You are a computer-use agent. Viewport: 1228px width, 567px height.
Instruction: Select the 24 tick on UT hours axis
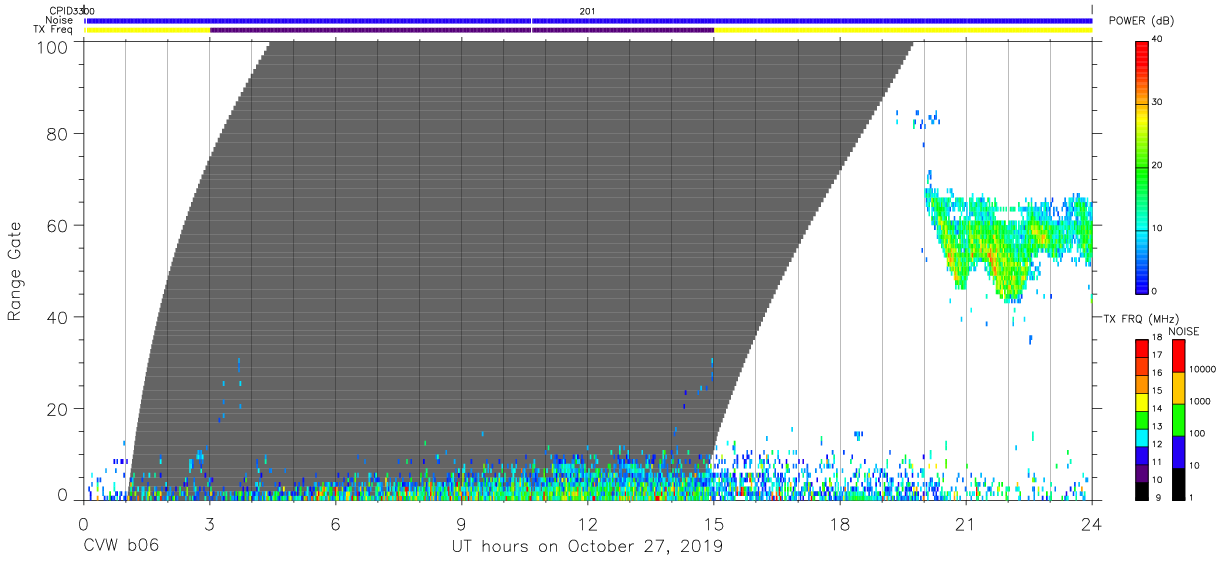[1092, 523]
